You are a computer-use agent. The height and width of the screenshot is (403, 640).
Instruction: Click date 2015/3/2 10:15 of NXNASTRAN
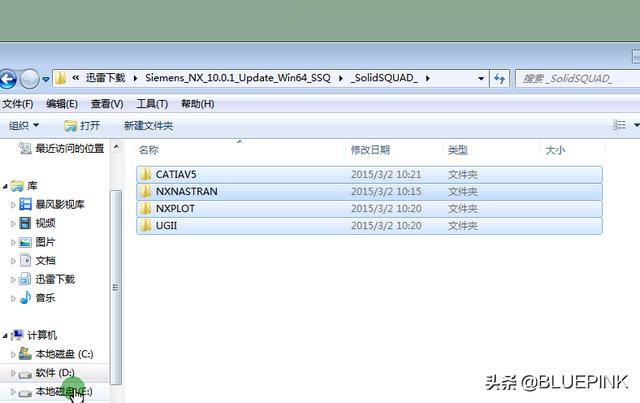coord(386,191)
